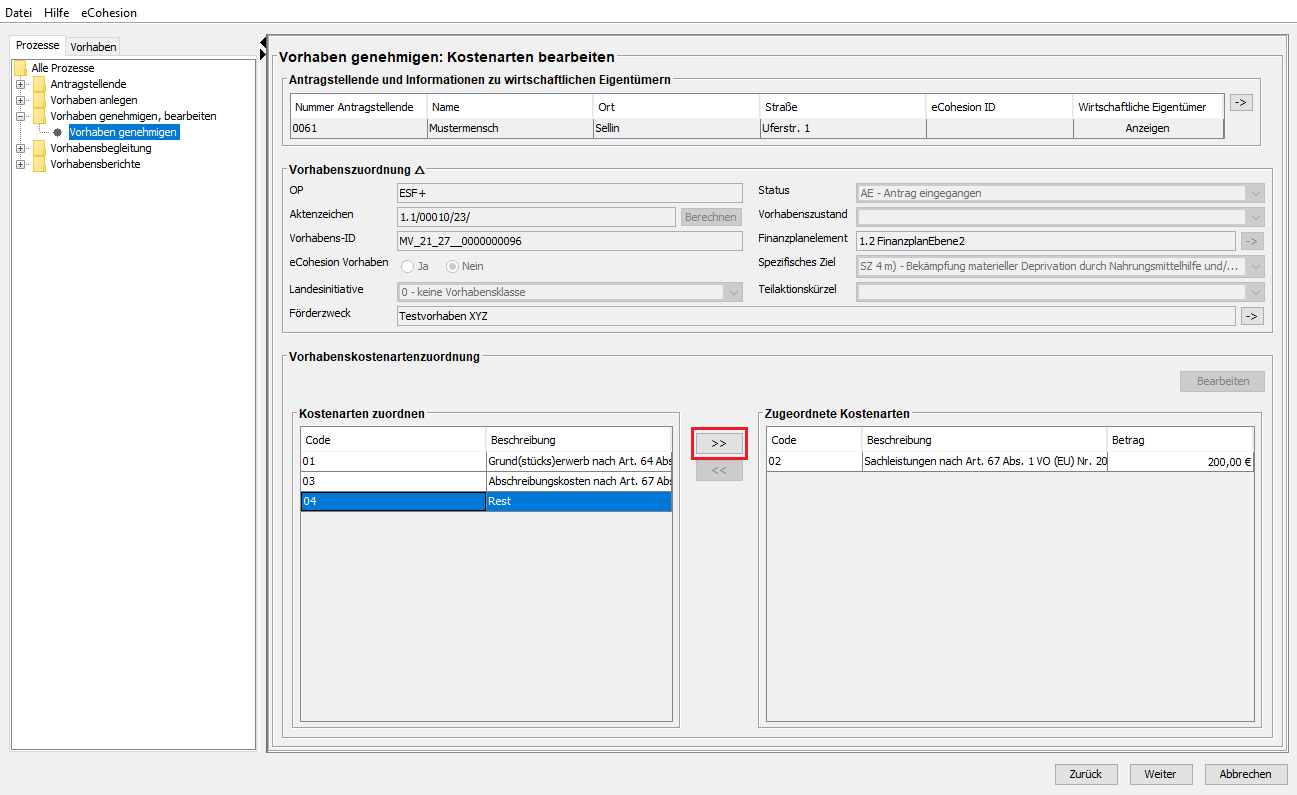Click arrow button next to Förderzweck field
Viewport: 1297px width, 795px height.
[1251, 316]
